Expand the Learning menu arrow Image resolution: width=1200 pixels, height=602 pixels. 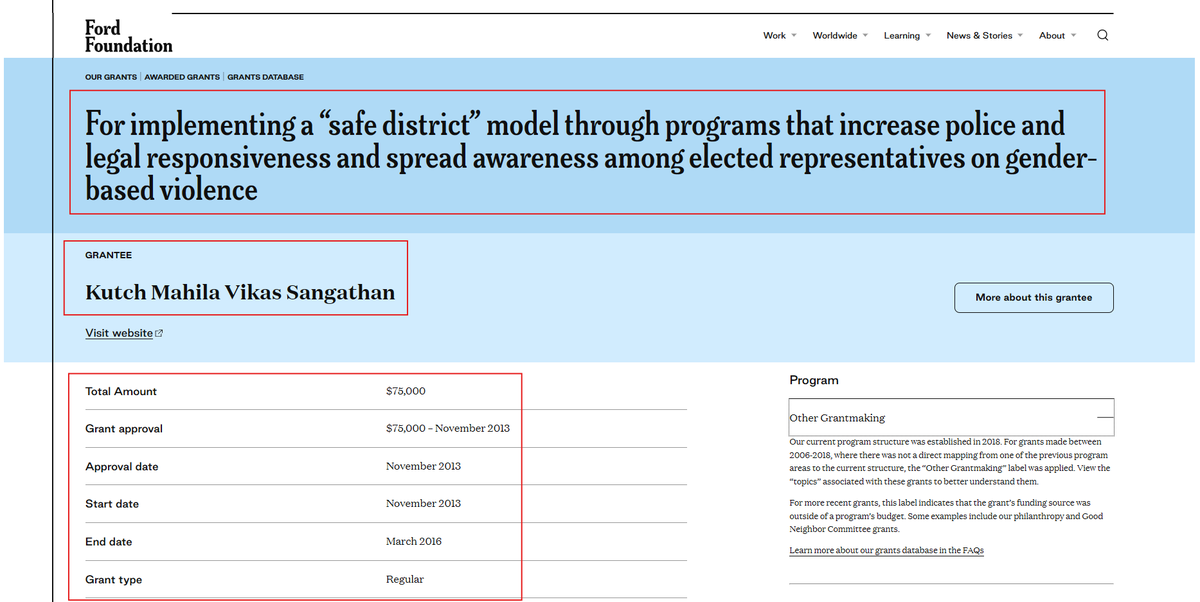(x=928, y=35)
